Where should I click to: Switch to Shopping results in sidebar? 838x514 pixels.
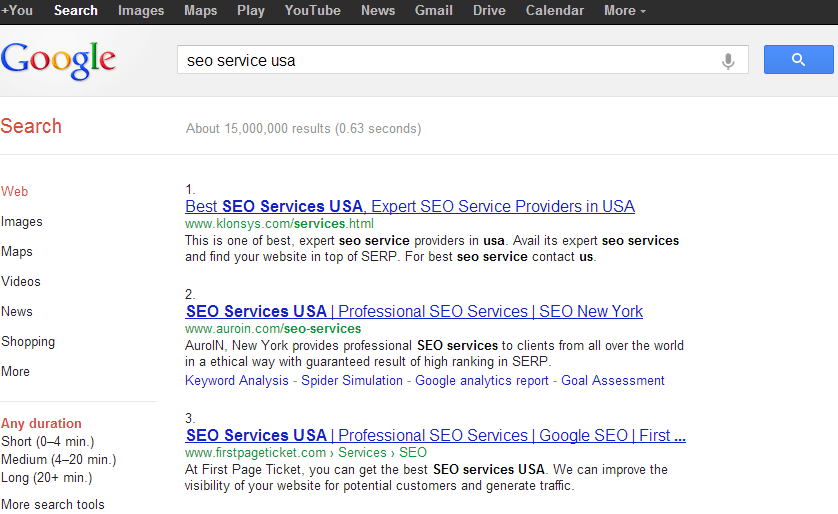[x=28, y=341]
